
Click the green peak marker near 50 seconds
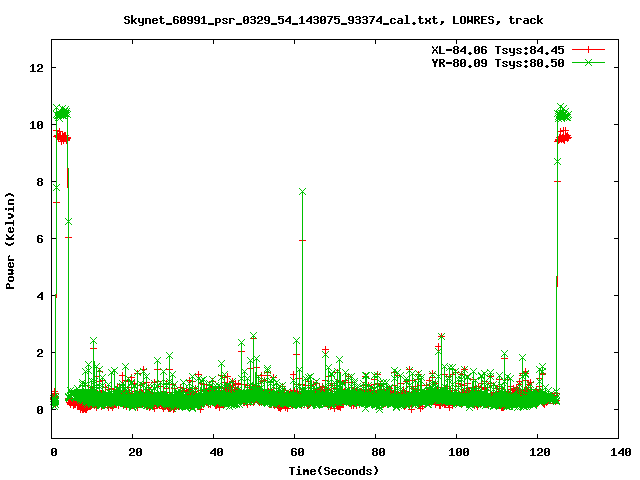[254, 336]
